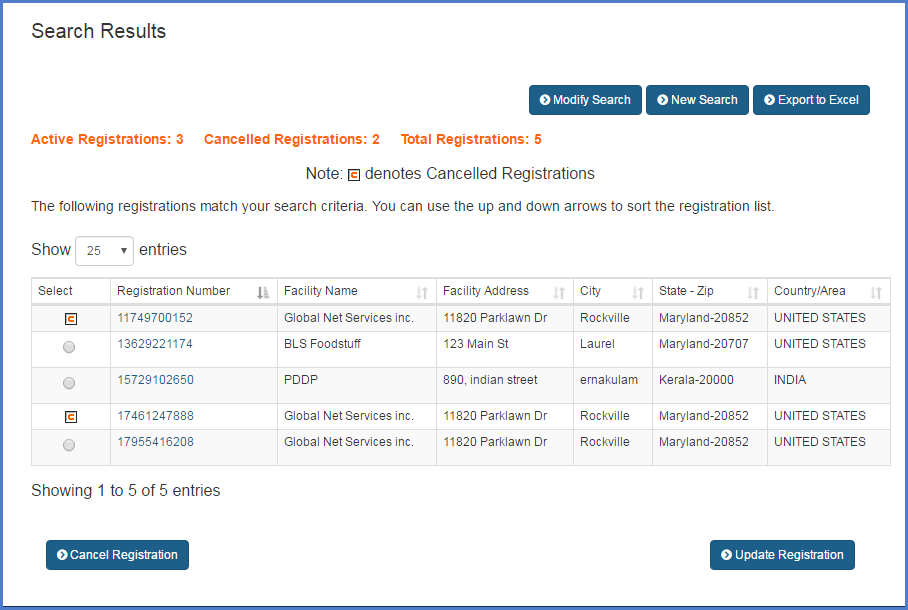Screen dimensions: 908x610
Task: Click the Update Registration button
Action: (782, 555)
